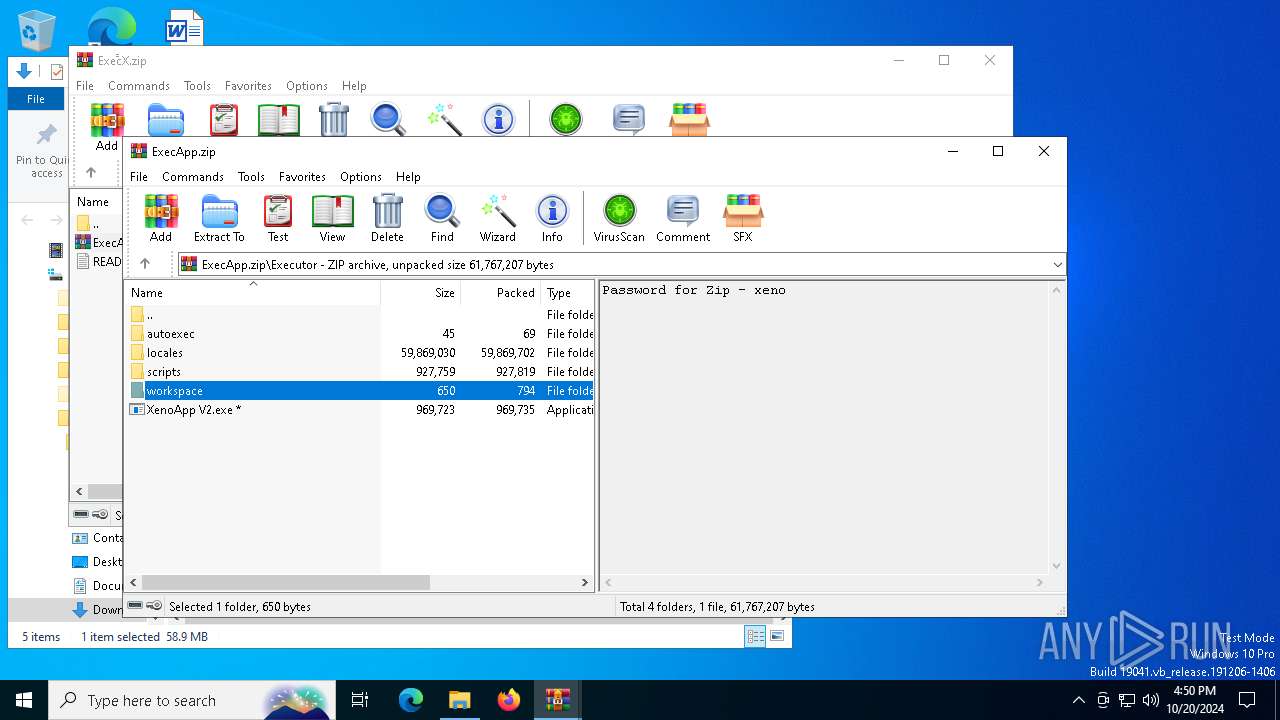Open Tools menu in ExecApp.zip
This screenshot has height=720, width=1280.
251,176
